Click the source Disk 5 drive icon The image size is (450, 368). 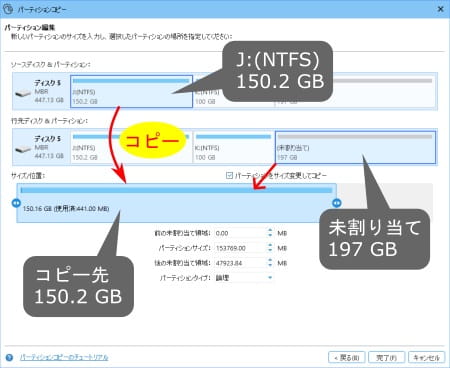23,93
